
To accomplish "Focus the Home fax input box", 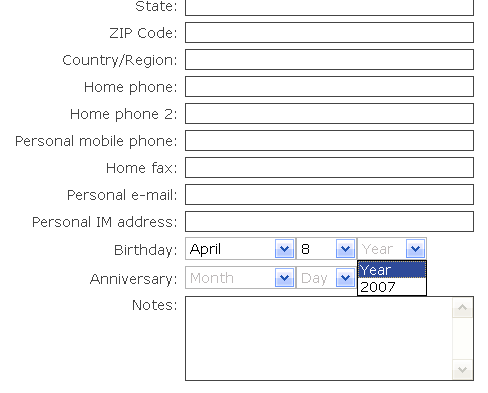I will click(329, 168).
